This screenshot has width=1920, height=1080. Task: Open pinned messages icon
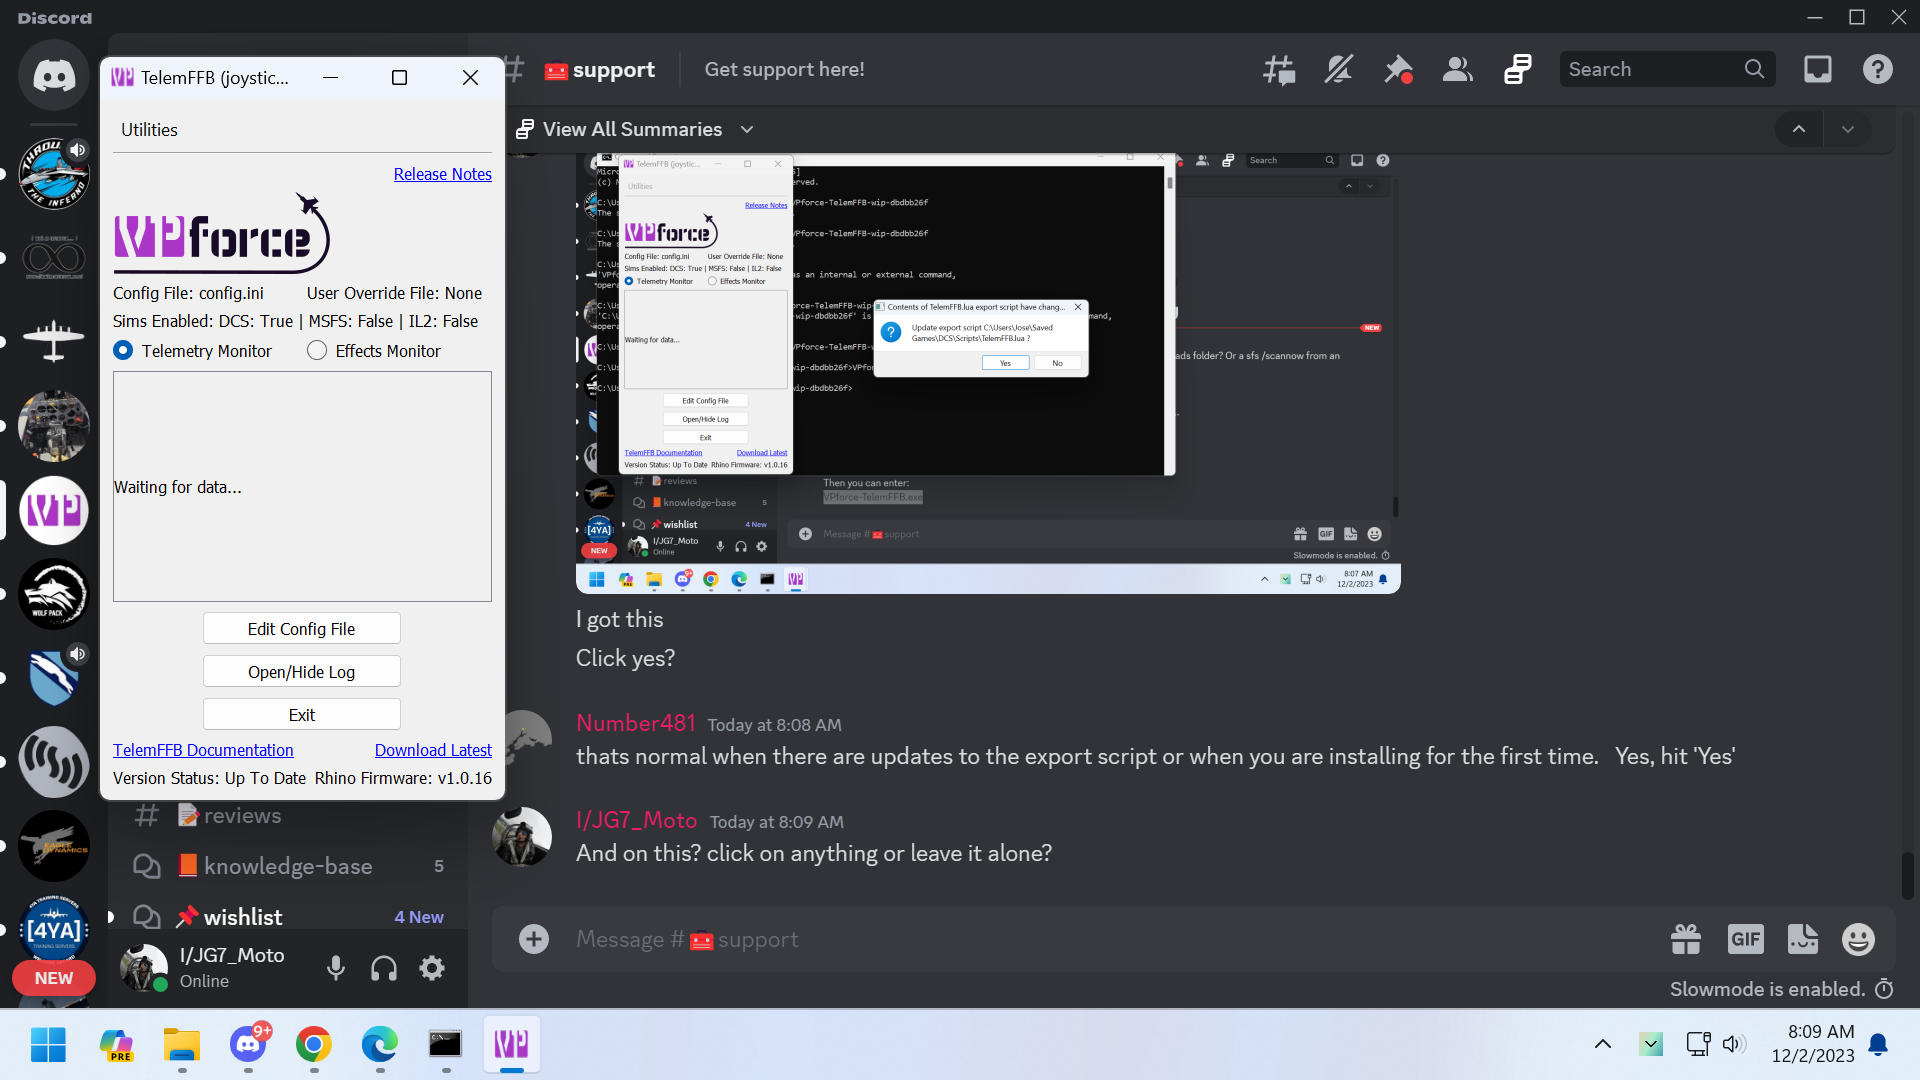click(1398, 70)
